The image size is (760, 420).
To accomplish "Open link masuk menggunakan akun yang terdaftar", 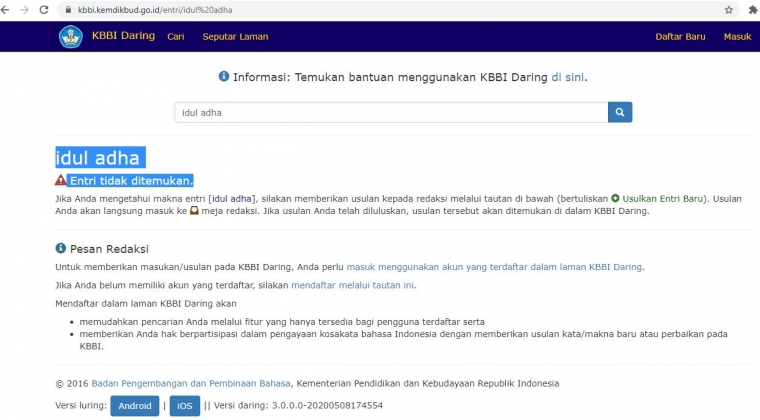I will pos(494,267).
